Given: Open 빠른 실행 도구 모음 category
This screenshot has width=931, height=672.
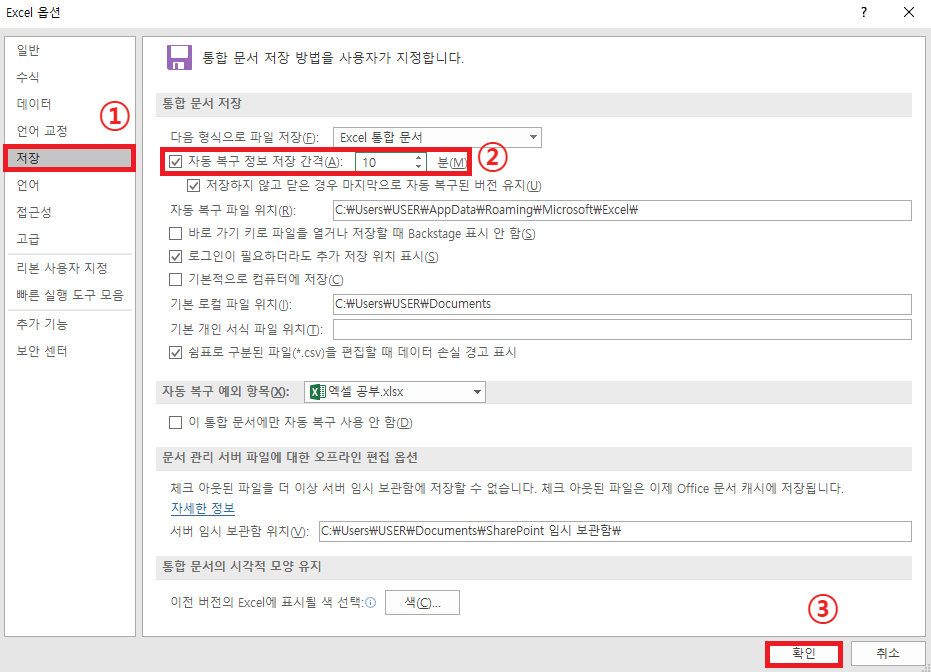Looking at the screenshot, I should point(69,295).
